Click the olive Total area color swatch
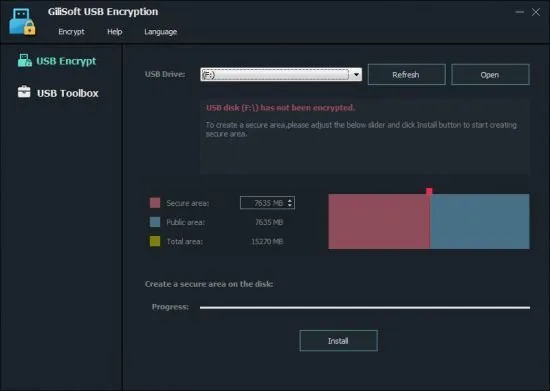Image resolution: width=550 pixels, height=391 pixels. click(155, 241)
